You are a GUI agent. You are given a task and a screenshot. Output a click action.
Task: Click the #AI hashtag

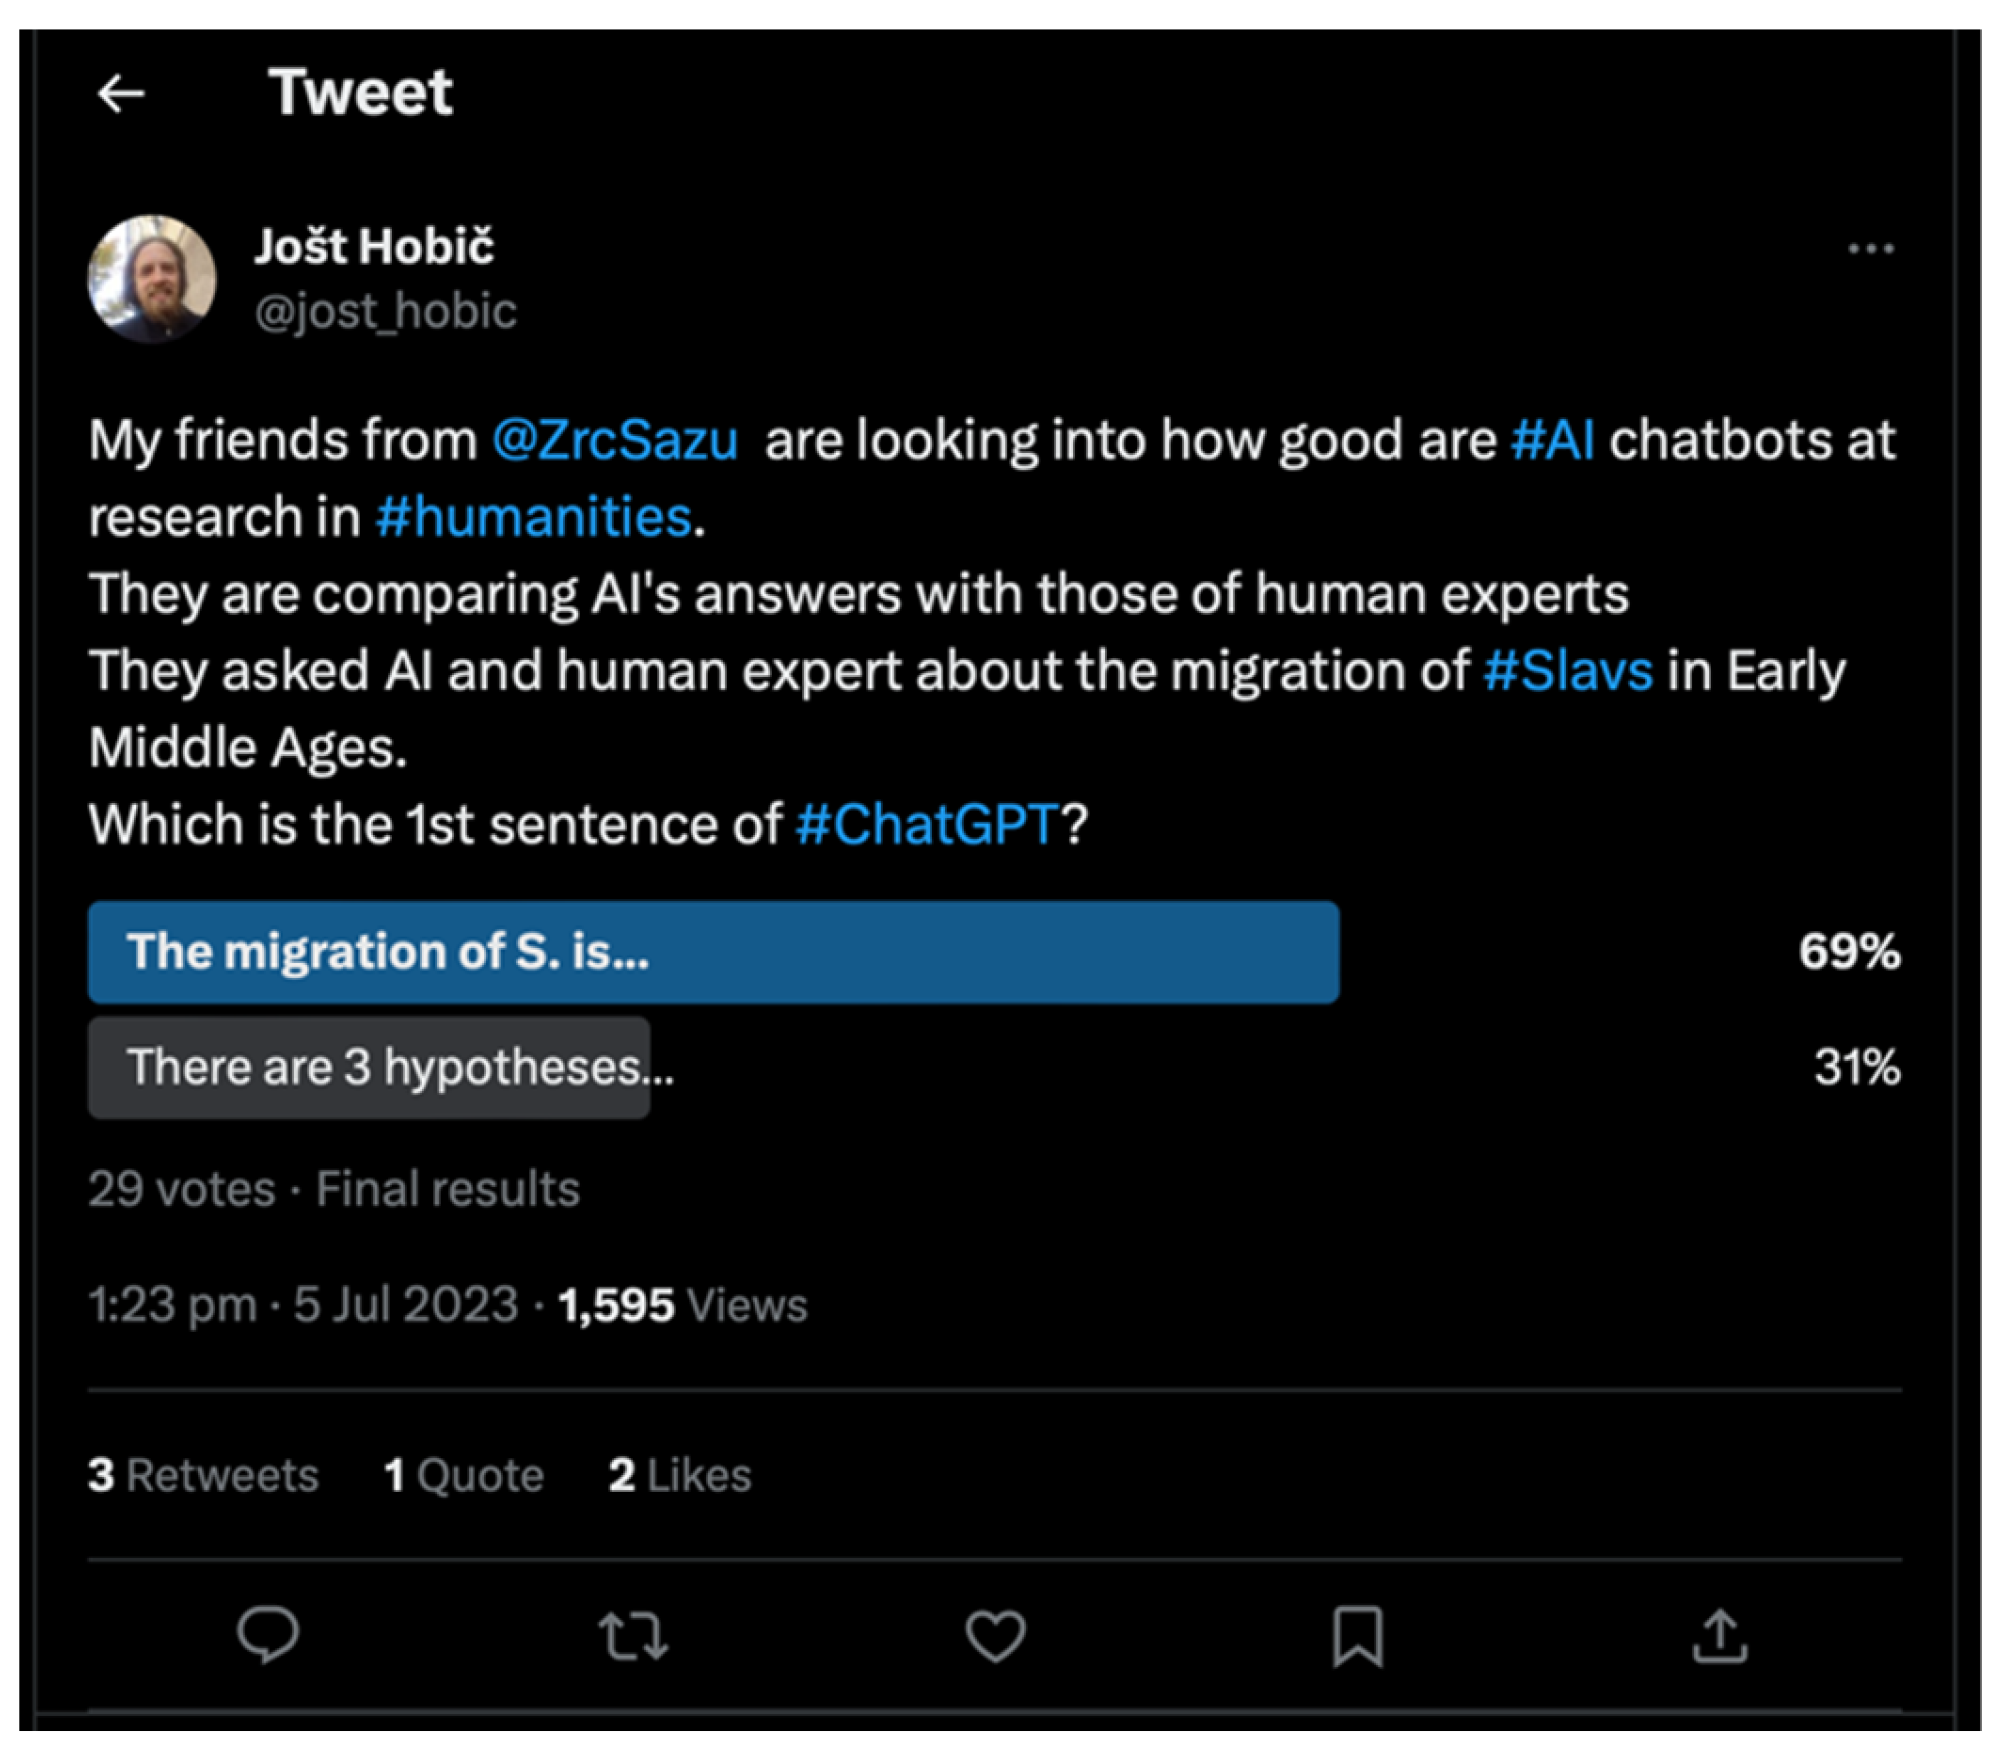pos(1551,440)
